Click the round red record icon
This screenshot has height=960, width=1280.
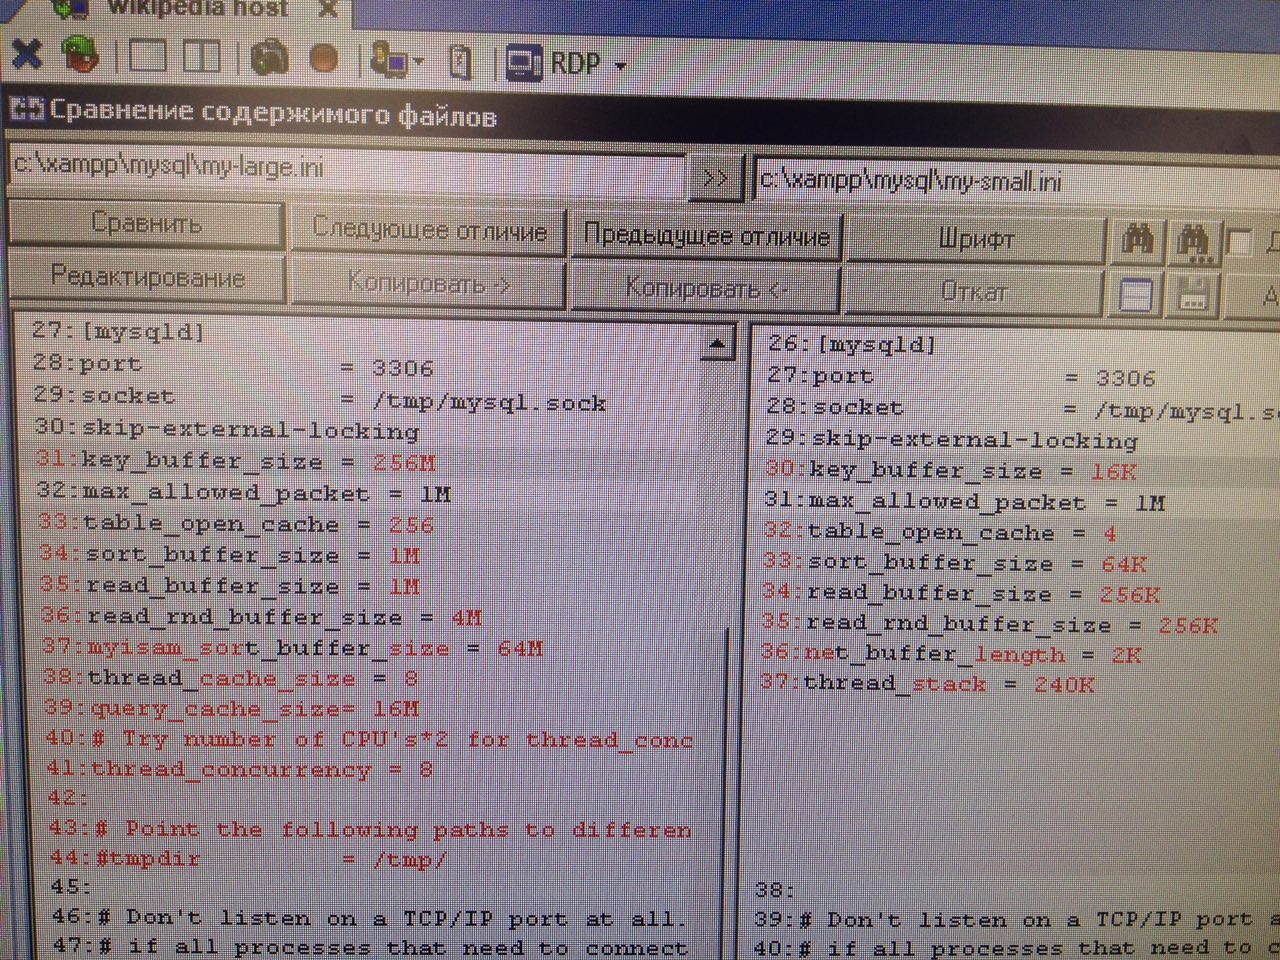point(323,59)
